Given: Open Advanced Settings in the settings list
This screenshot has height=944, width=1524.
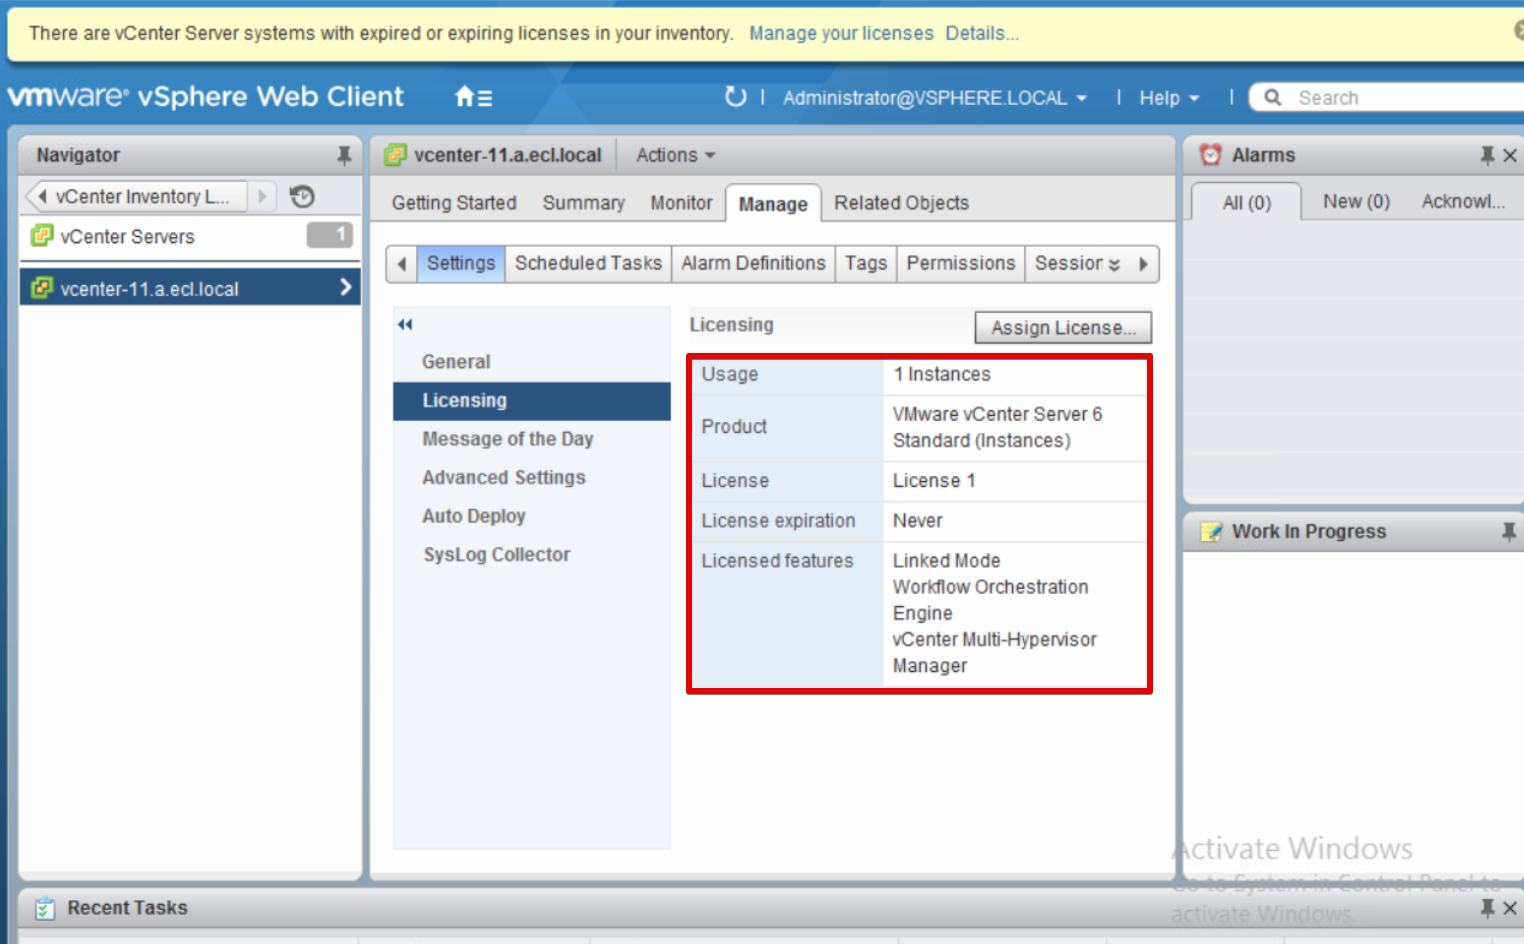Looking at the screenshot, I should point(532,478).
